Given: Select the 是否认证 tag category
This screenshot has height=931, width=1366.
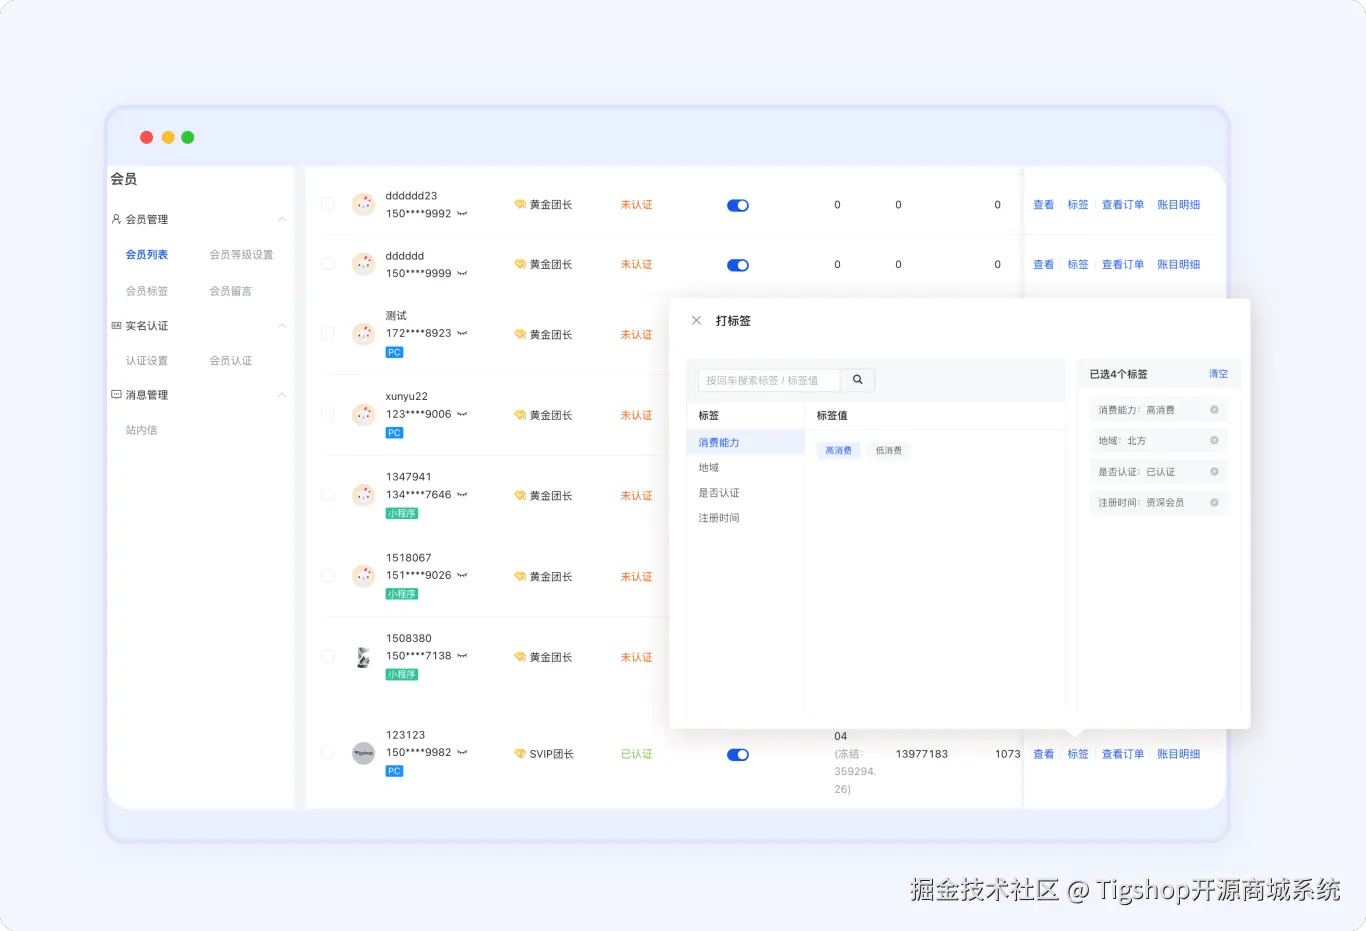Looking at the screenshot, I should click(x=746, y=493).
